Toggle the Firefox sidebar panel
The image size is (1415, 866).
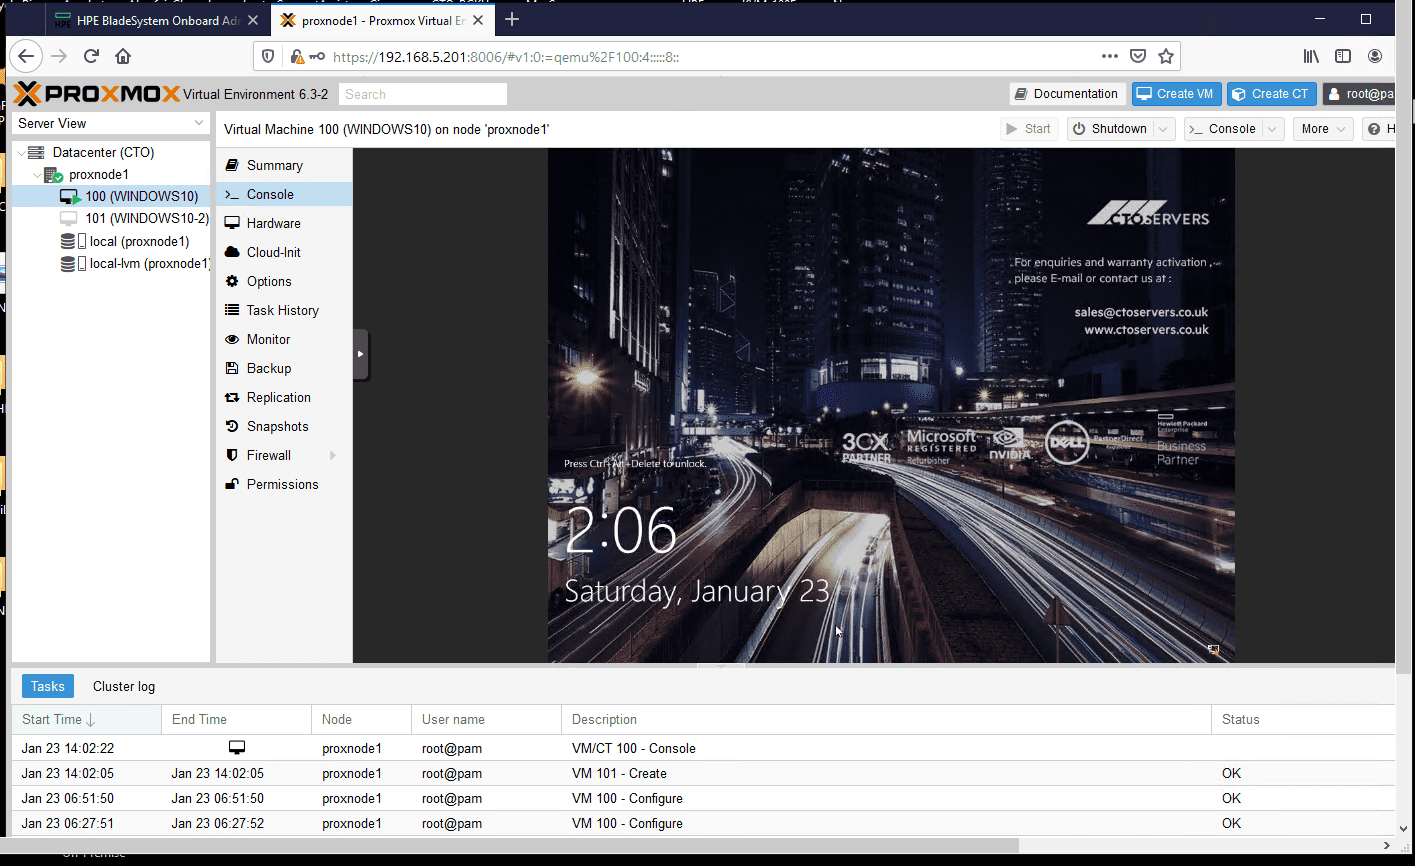(1343, 56)
